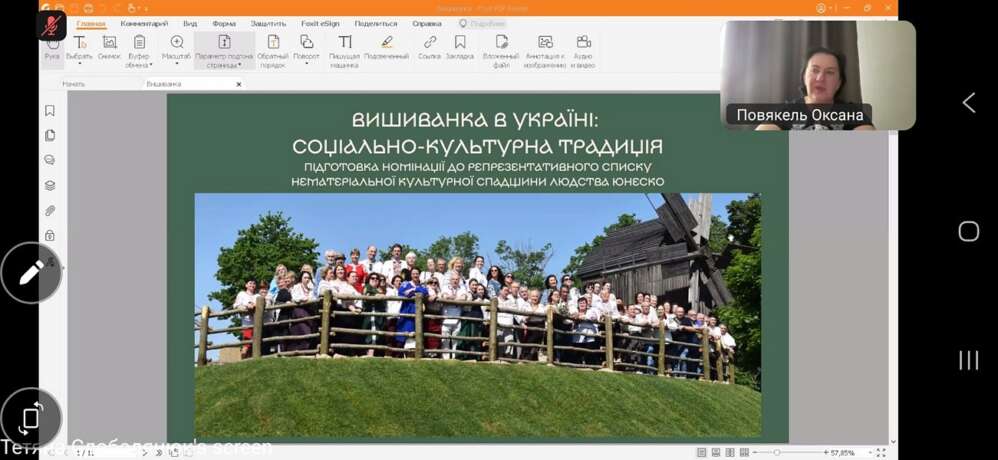Click the File Attachment (Вложенный файл) tool
This screenshot has width=998, height=460.
tap(501, 51)
